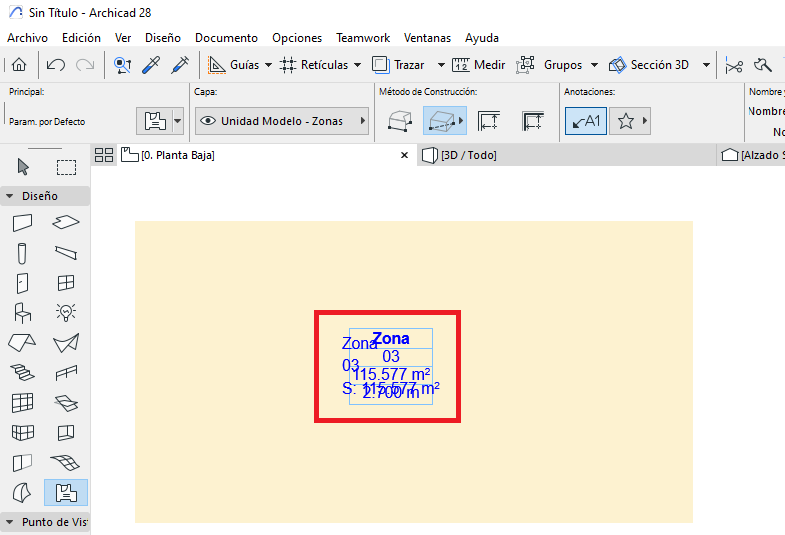Choose the Window tool in toolbox
The image size is (785, 535).
[66, 283]
